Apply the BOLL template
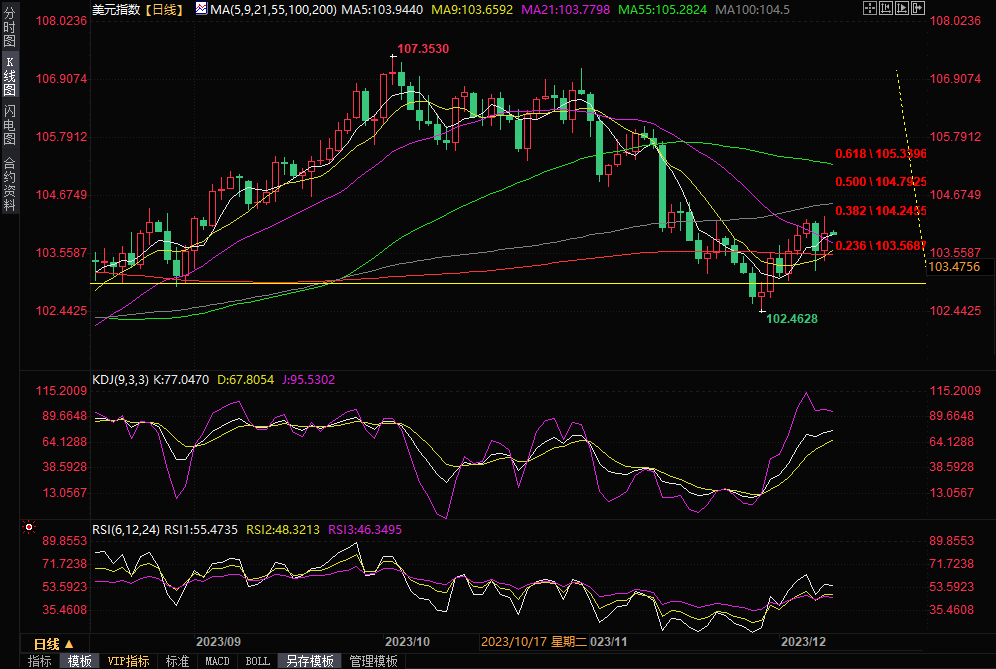996x669 pixels. click(x=257, y=661)
